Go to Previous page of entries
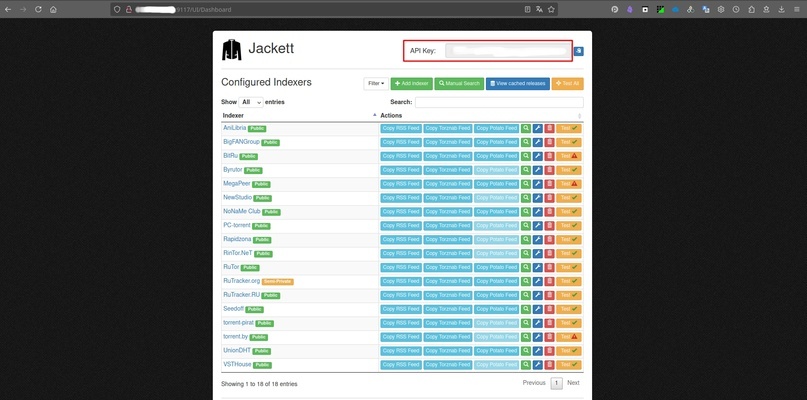The width and height of the screenshot is (807, 400). pyautogui.click(x=534, y=383)
